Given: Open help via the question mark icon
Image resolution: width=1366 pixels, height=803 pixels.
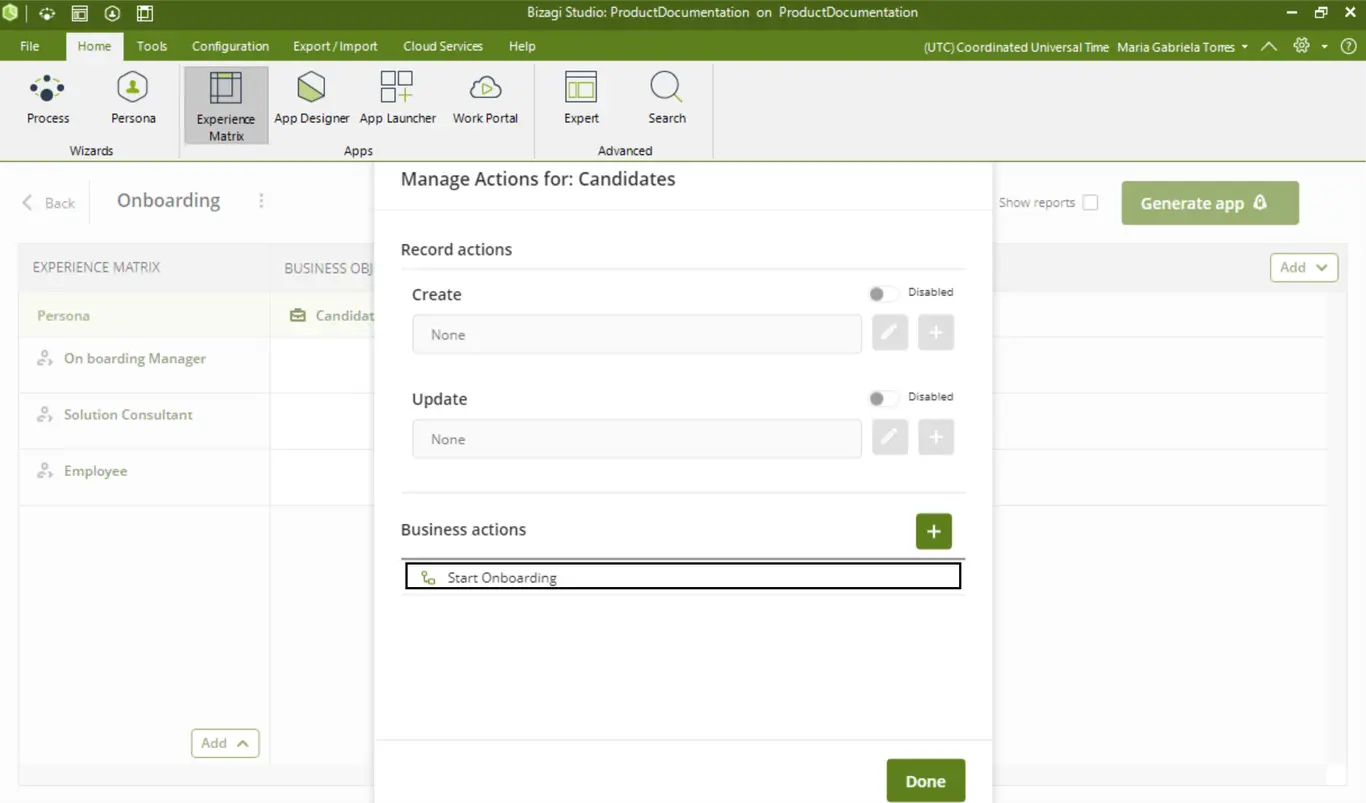Looking at the screenshot, I should coord(1349,46).
